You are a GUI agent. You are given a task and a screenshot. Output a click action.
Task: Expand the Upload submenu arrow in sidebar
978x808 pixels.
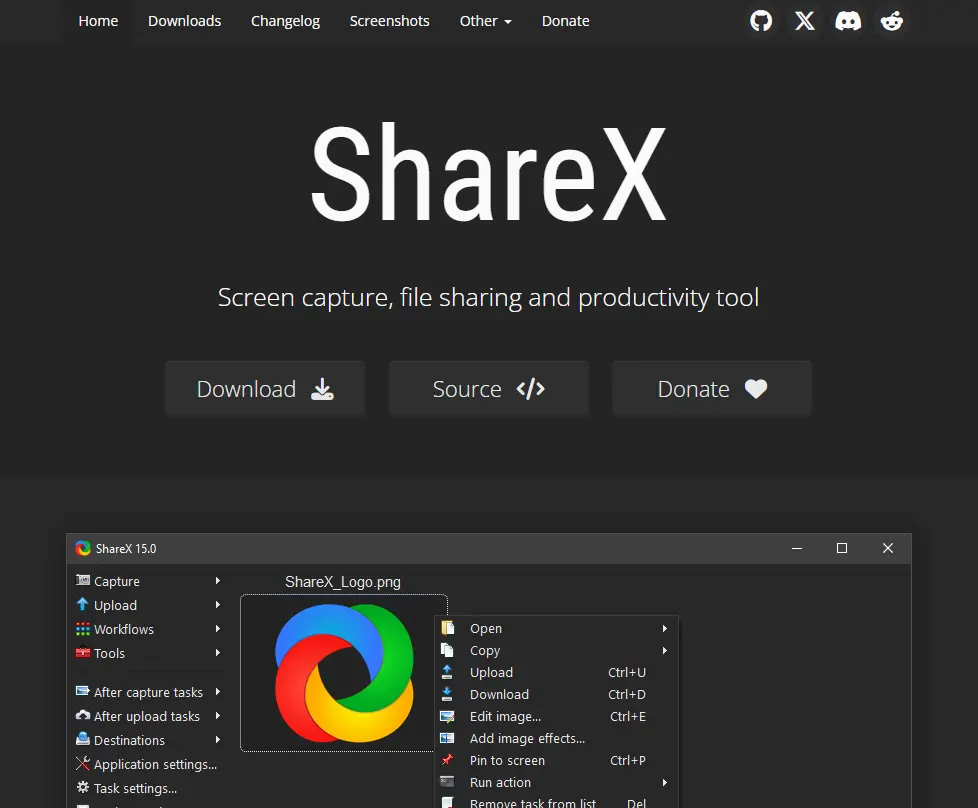(218, 605)
